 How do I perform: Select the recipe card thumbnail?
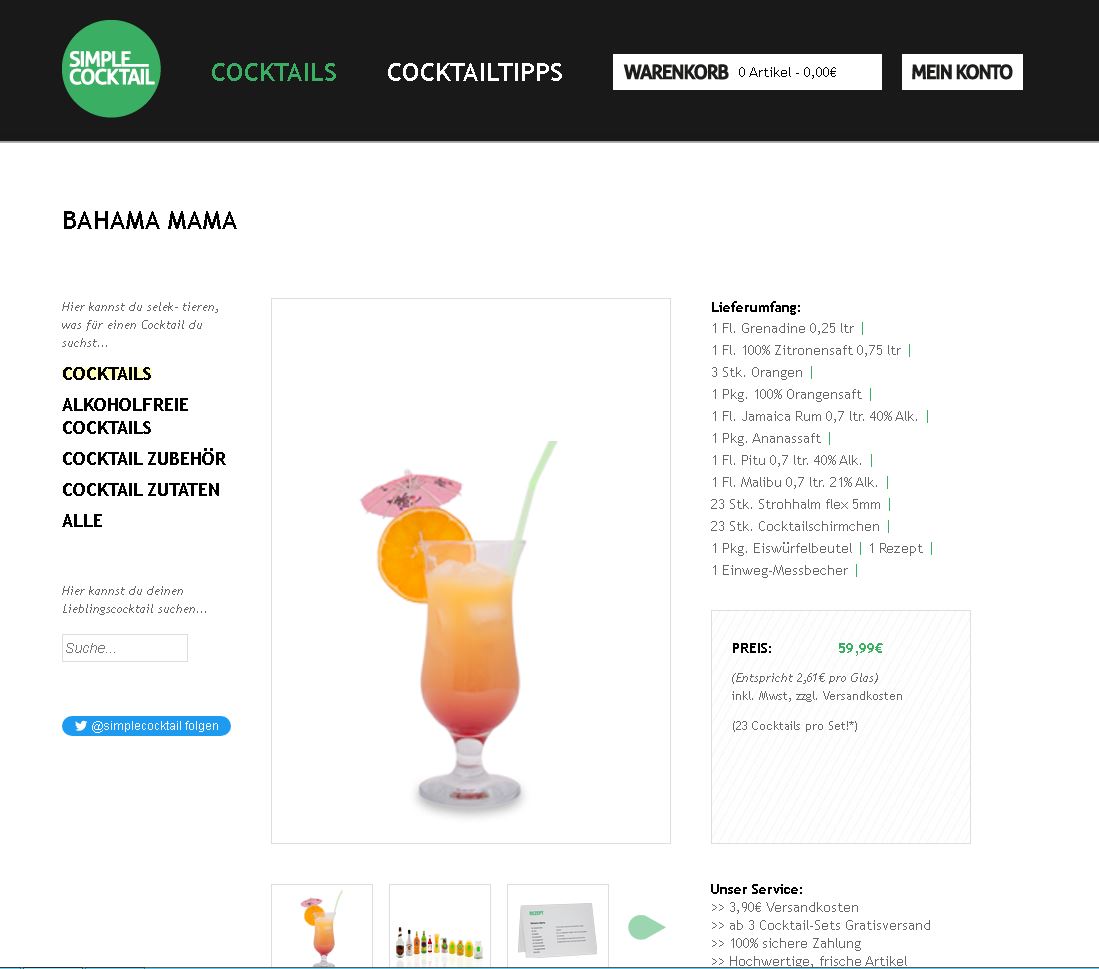[557, 926]
